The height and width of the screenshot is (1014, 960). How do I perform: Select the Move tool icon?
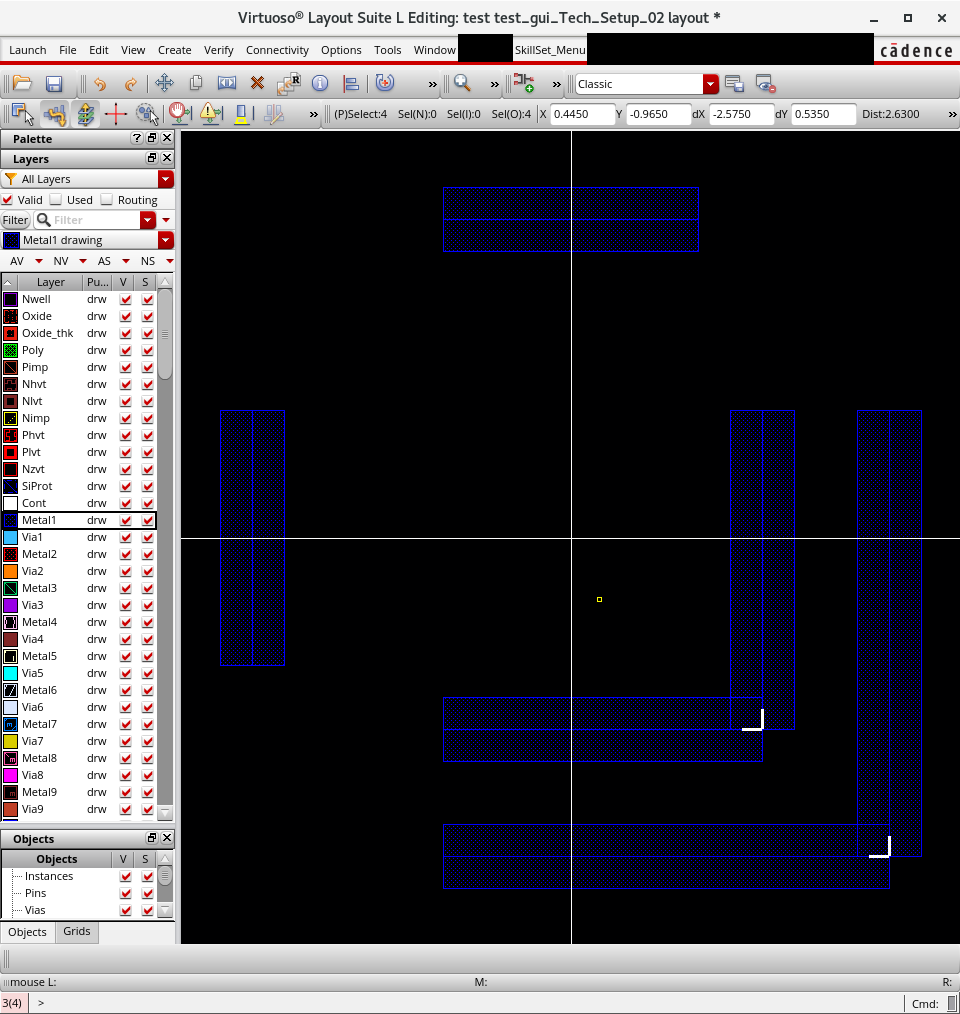click(164, 84)
